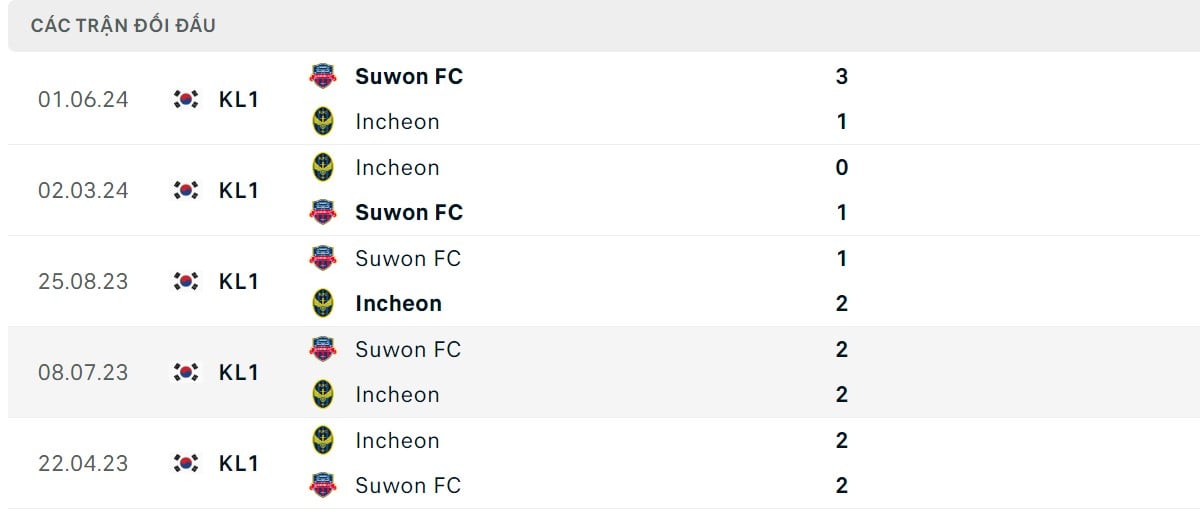
Task: Open Incheon team in 08.07.23 match
Action: pos(397,394)
